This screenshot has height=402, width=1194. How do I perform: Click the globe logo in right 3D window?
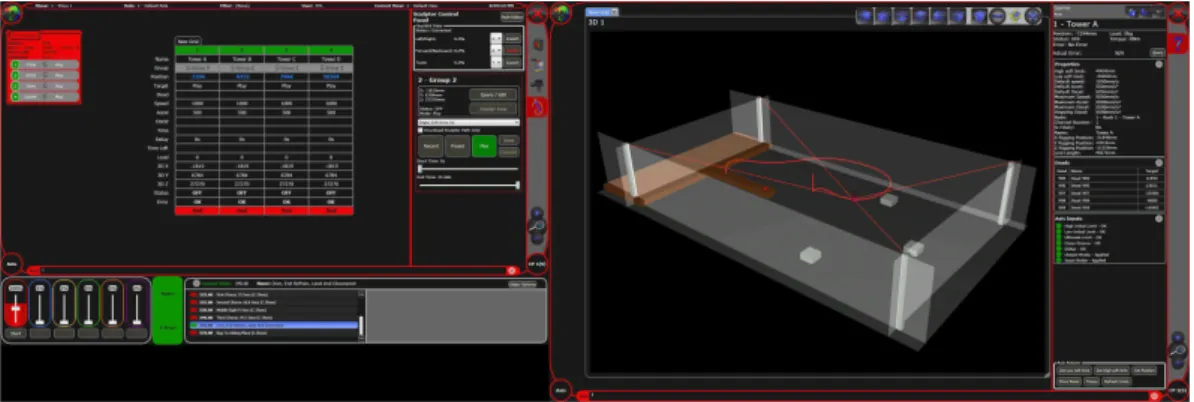(562, 14)
